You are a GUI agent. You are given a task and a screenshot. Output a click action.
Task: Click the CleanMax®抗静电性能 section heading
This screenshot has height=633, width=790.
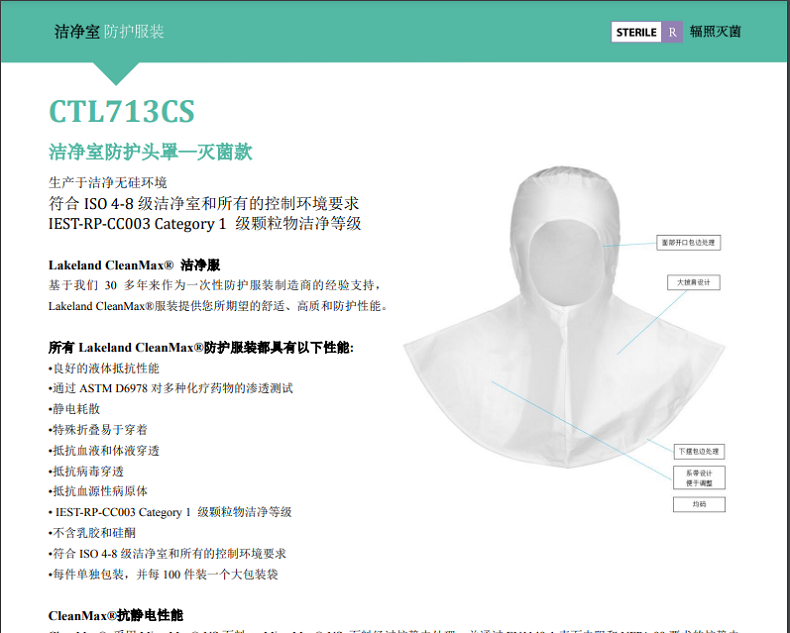click(116, 614)
